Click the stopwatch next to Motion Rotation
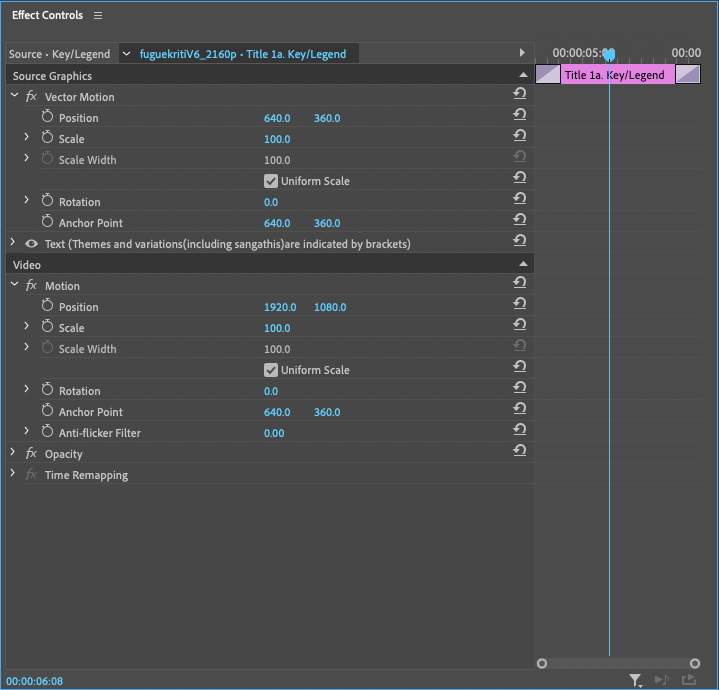 (47, 391)
